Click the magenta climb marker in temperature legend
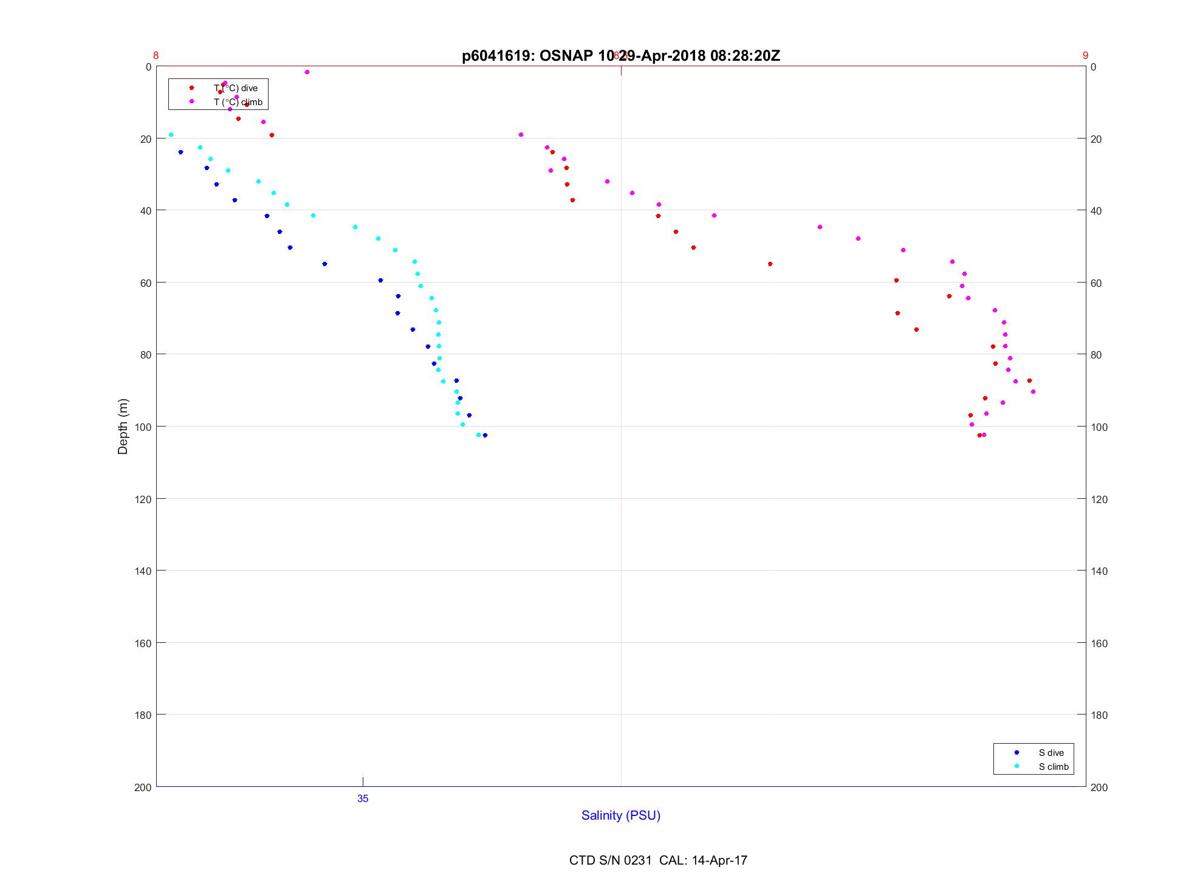 click(x=191, y=102)
